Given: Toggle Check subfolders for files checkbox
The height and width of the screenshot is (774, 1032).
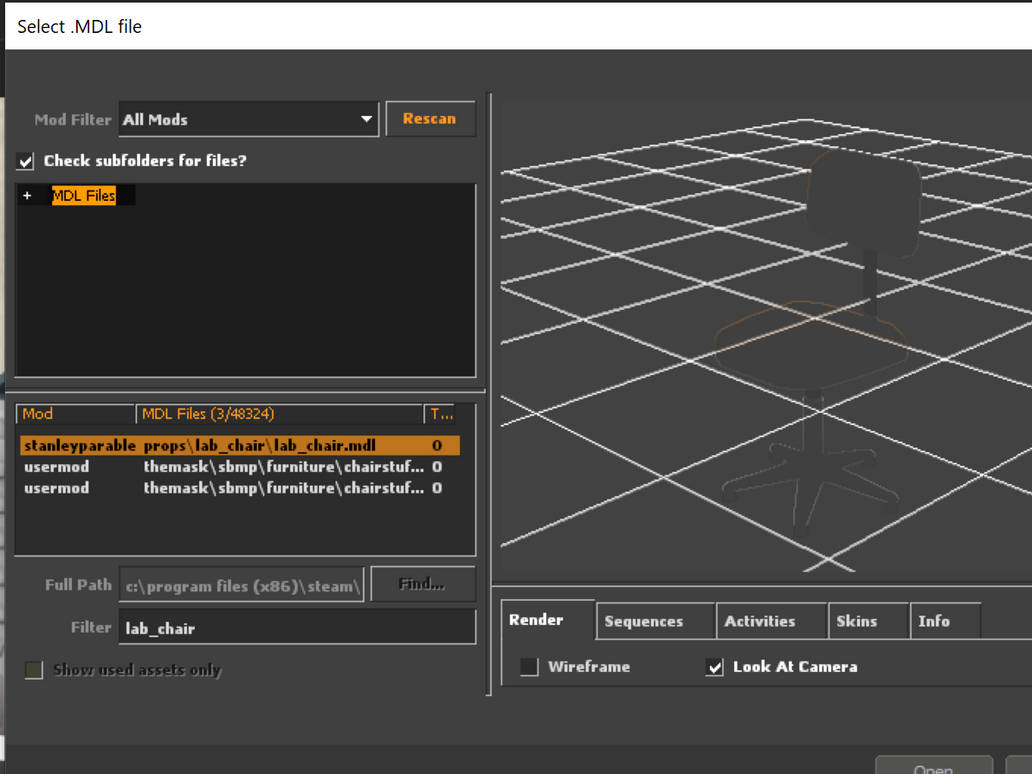Looking at the screenshot, I should 26,161.
